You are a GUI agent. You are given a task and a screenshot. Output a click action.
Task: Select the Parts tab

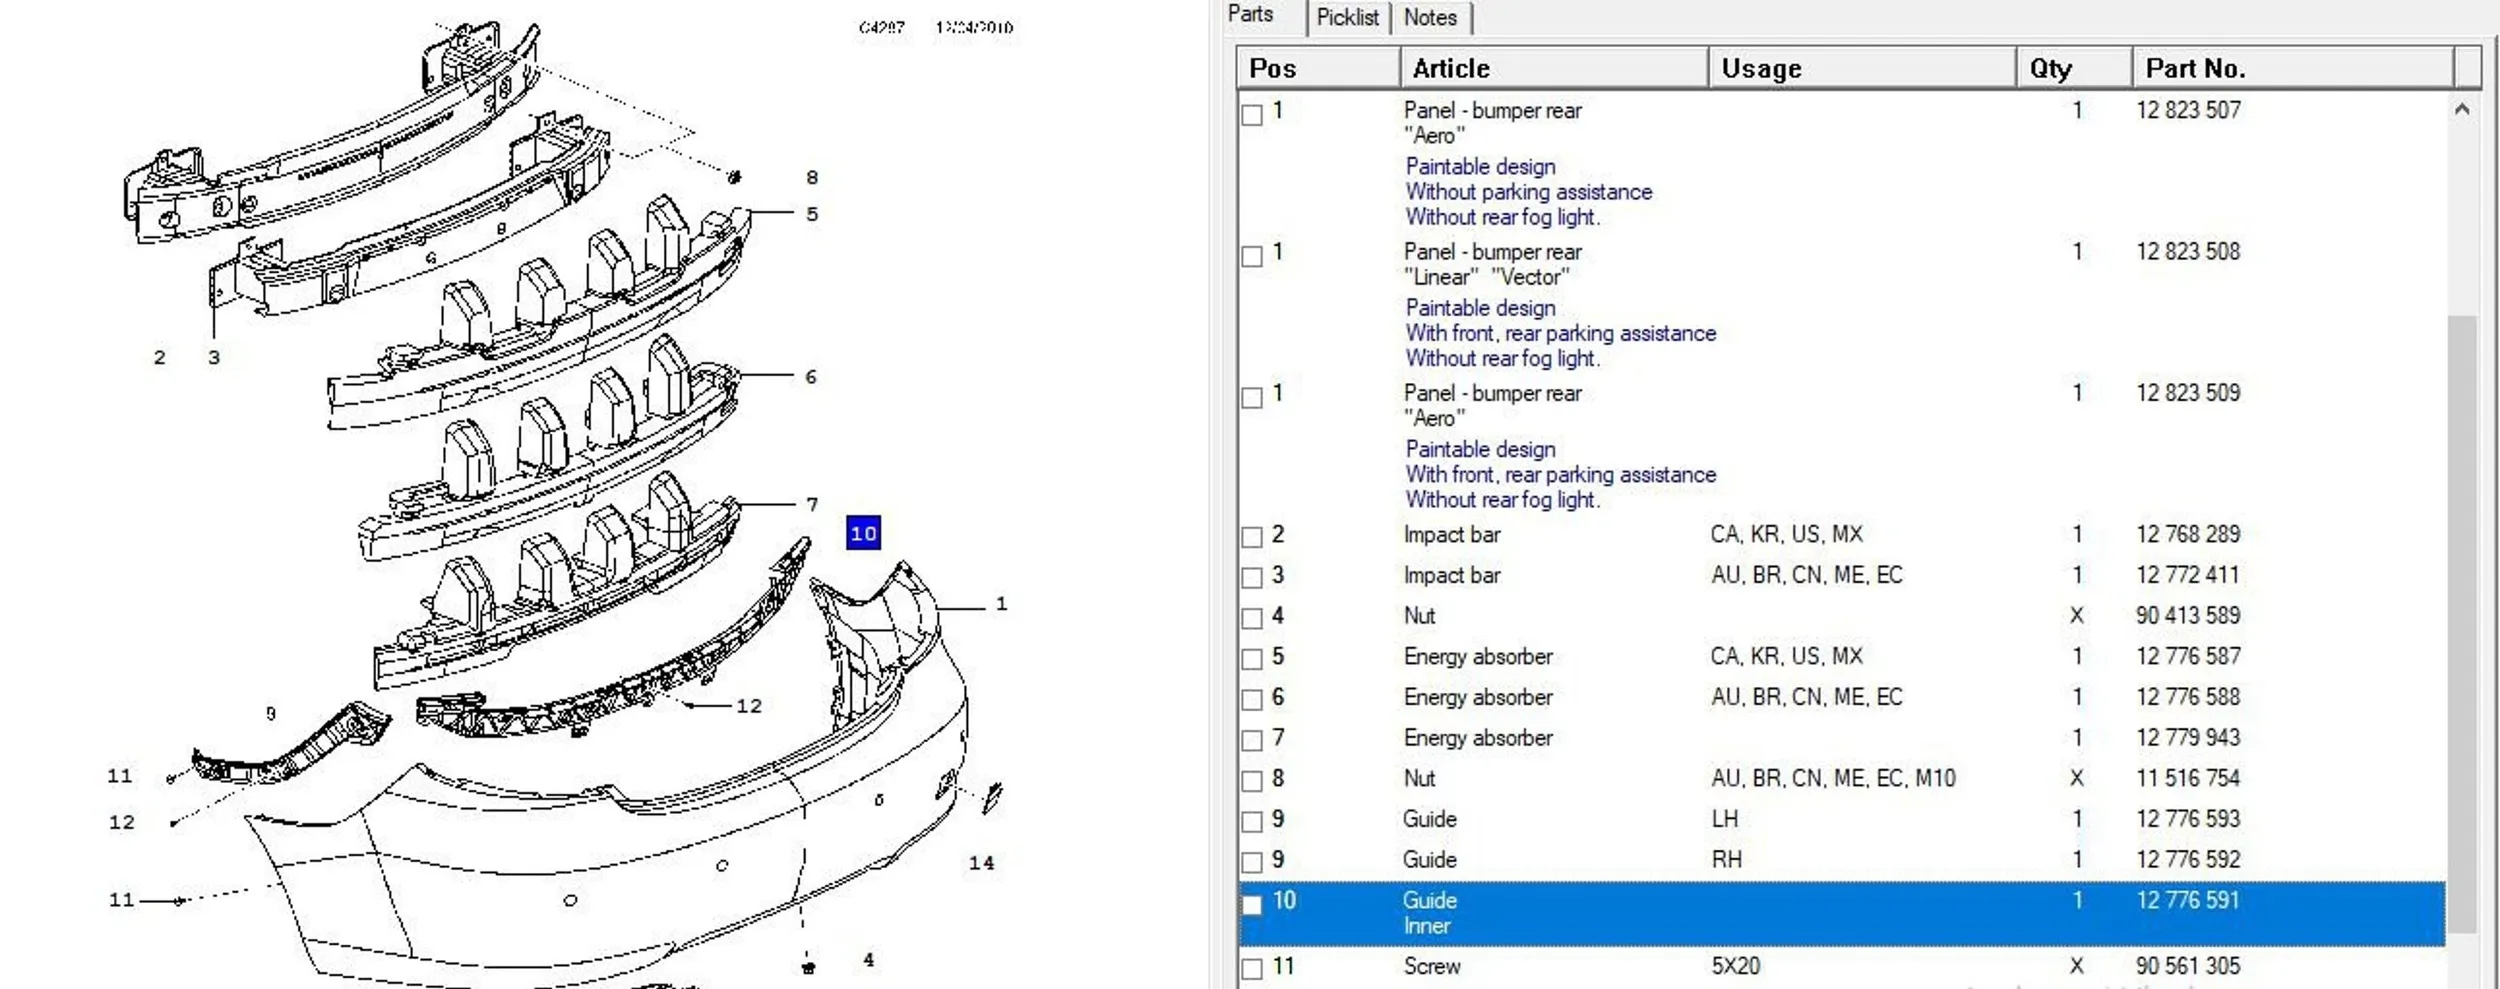click(1251, 14)
